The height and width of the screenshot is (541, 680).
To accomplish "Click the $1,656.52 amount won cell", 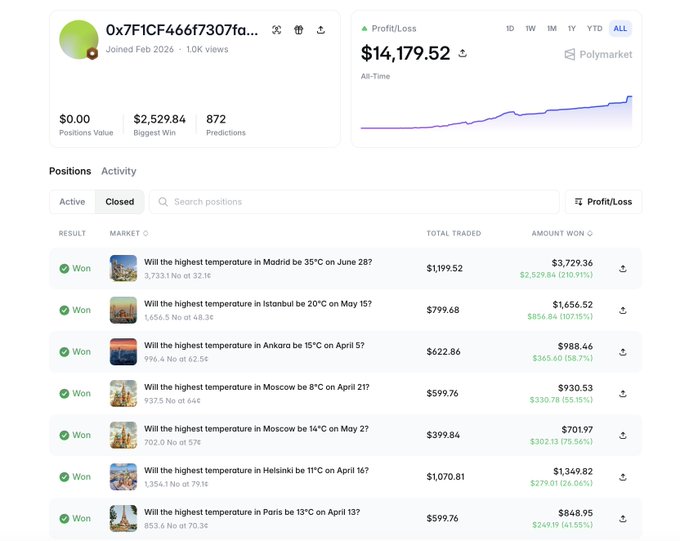I will pyautogui.click(x=572, y=305).
